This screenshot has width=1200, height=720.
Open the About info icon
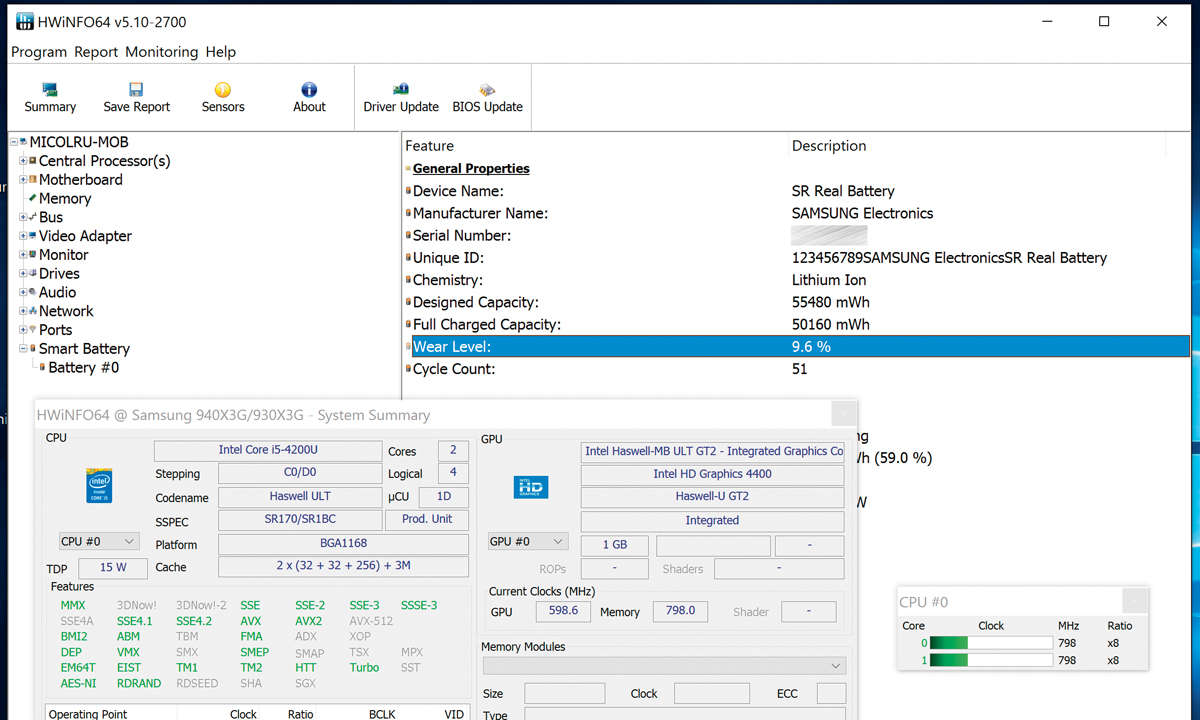click(x=309, y=98)
